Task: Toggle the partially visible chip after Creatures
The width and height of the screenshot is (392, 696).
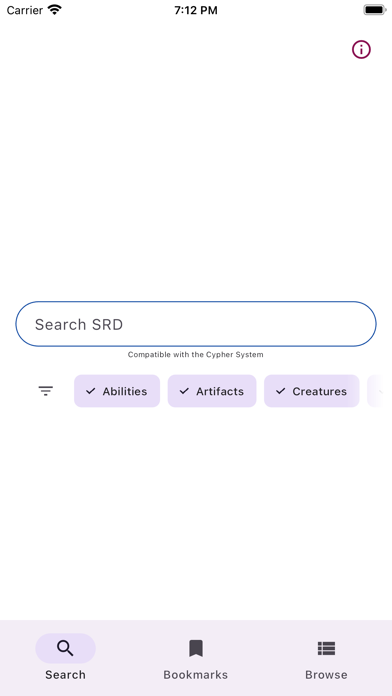Action: 376,391
